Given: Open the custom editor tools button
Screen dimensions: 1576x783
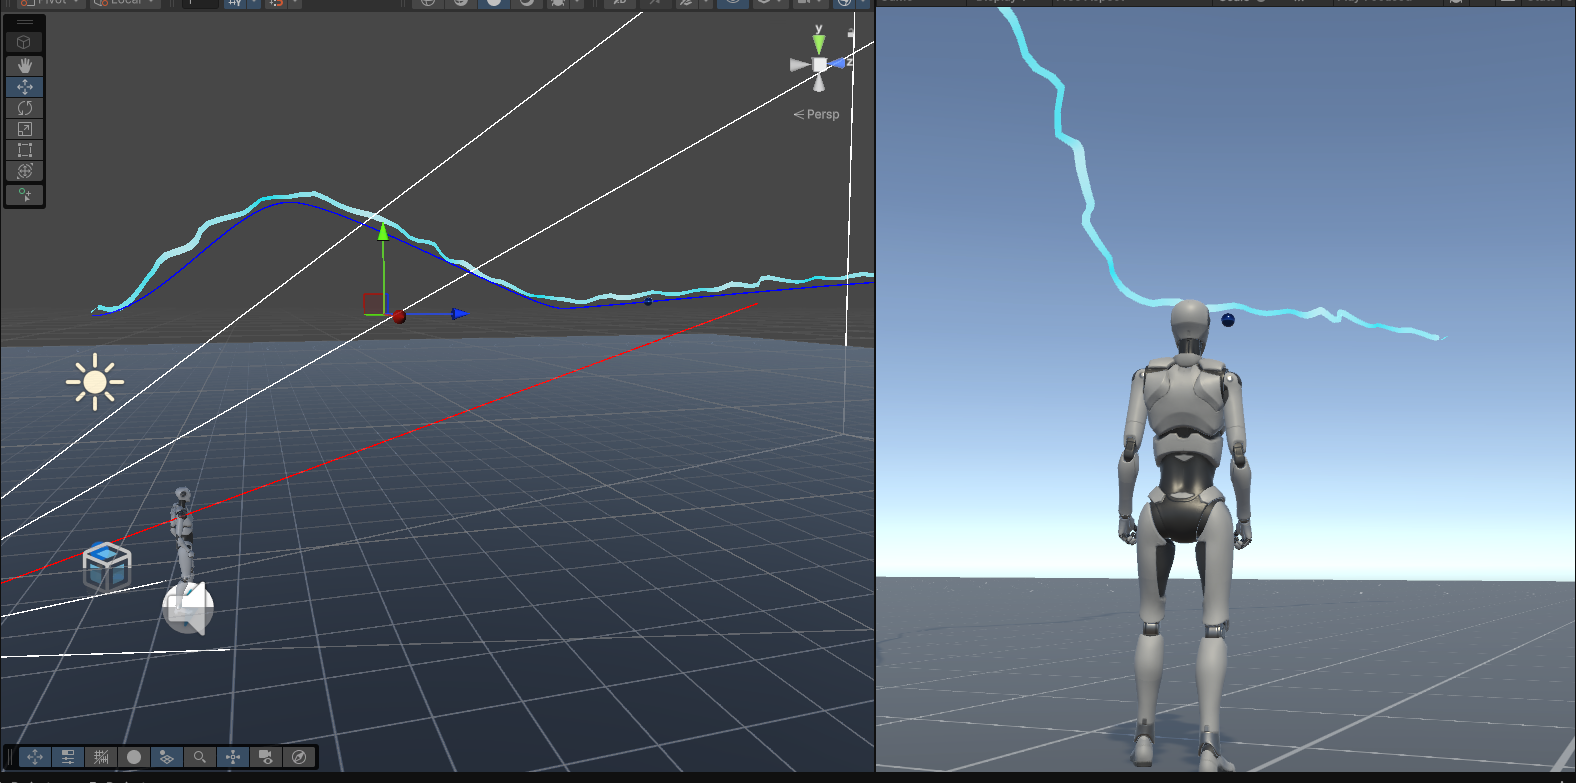Looking at the screenshot, I should pyautogui.click(x=24, y=194).
